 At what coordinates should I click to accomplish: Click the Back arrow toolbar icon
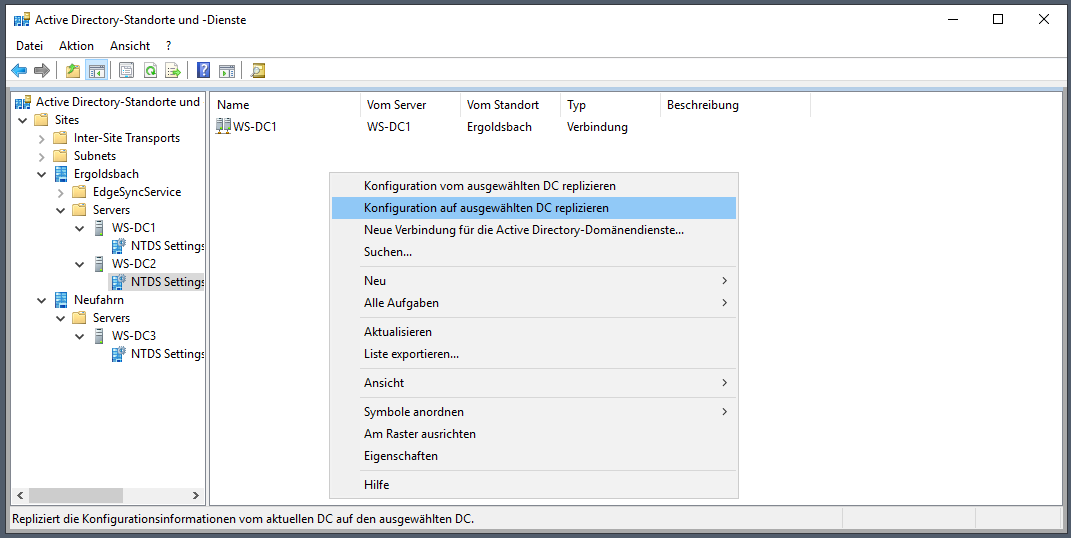click(19, 70)
